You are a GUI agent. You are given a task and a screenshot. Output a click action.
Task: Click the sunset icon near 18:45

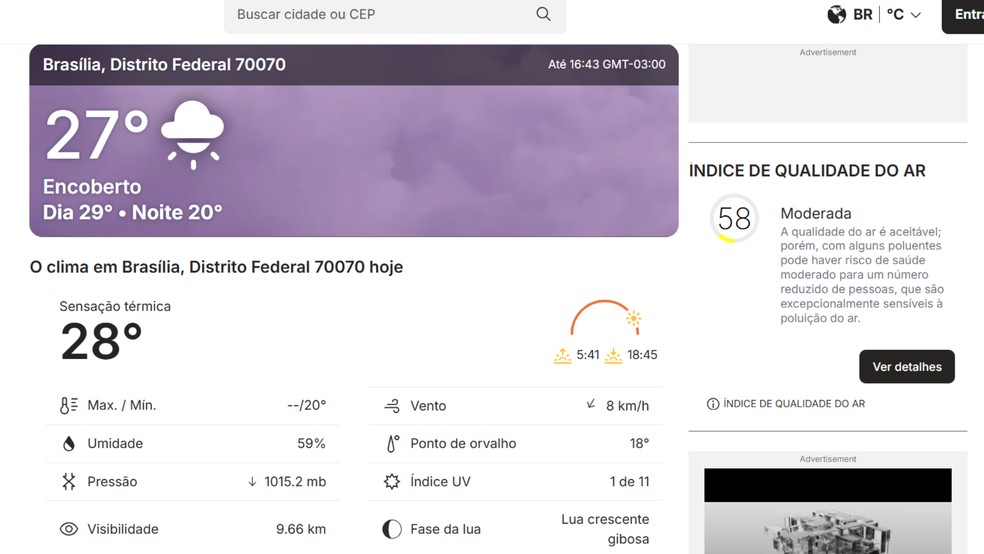(x=613, y=355)
